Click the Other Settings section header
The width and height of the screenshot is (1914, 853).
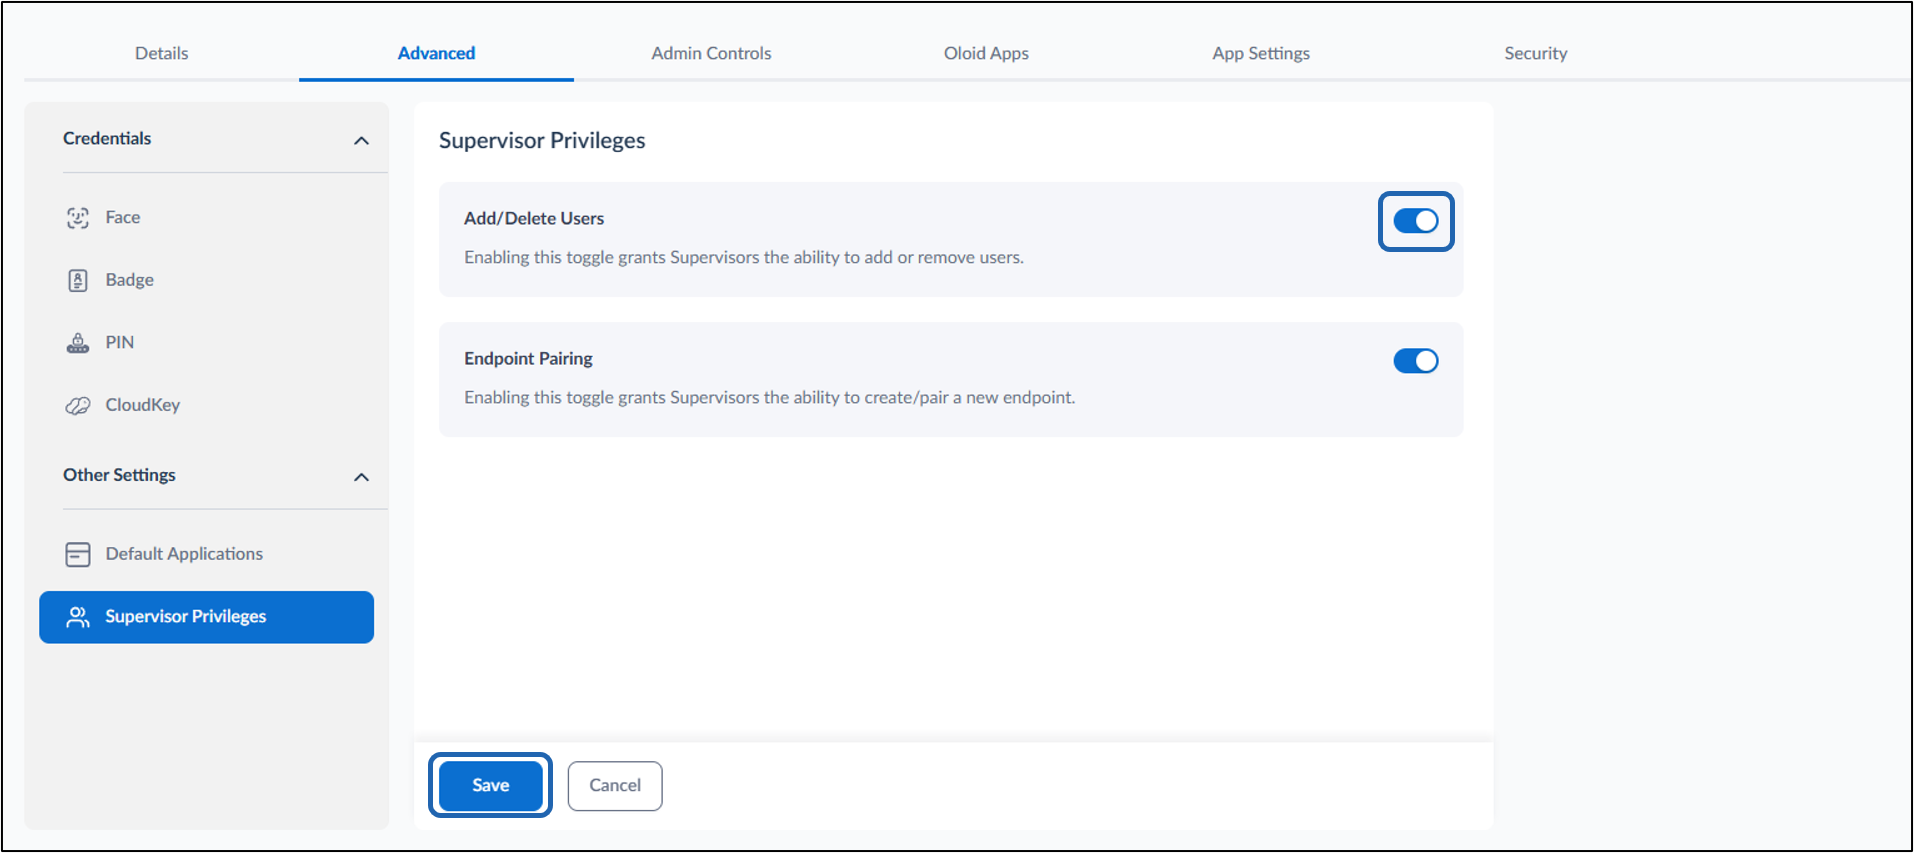click(119, 475)
